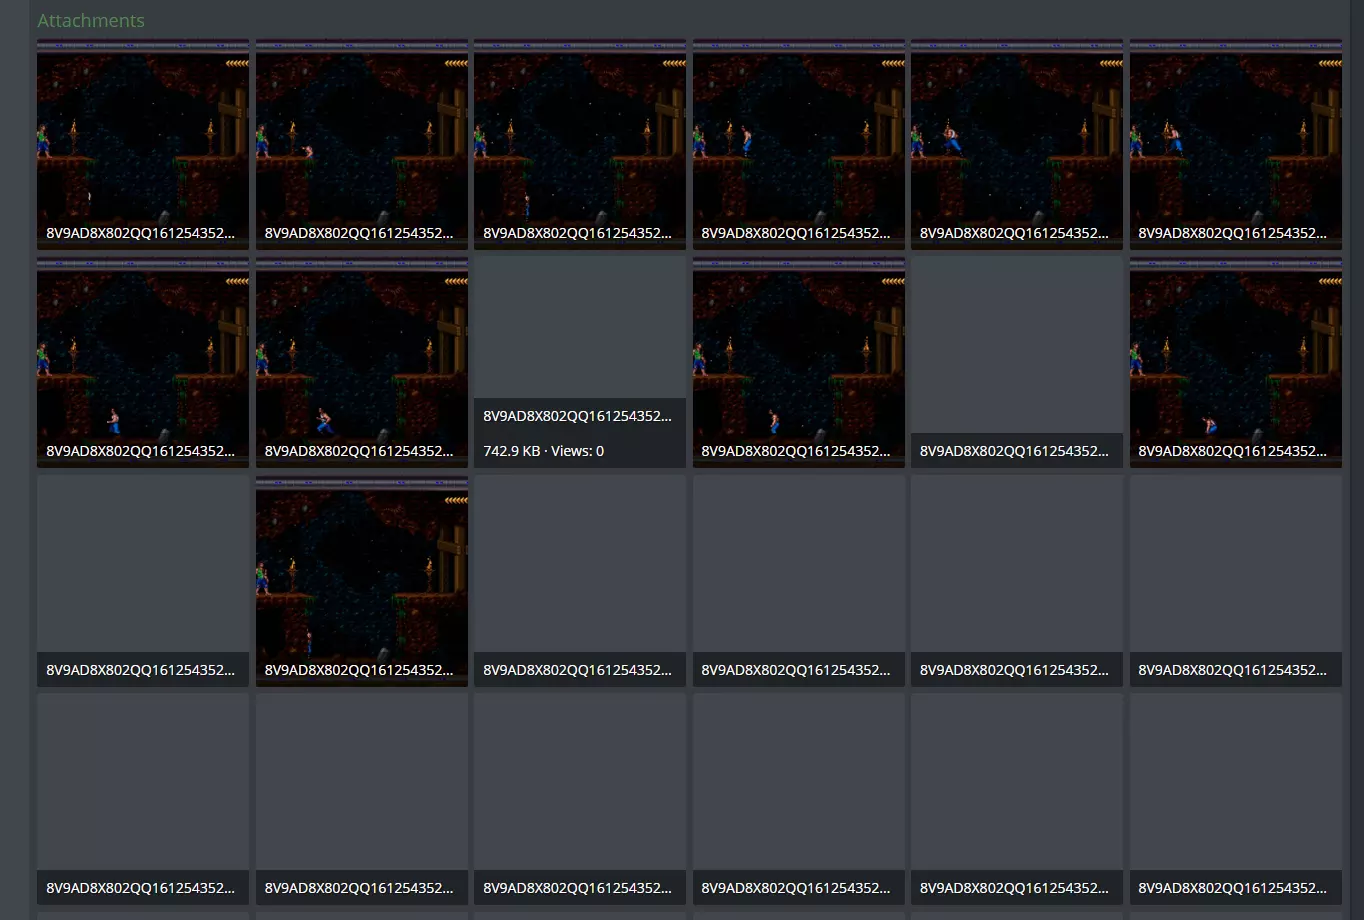Screen dimensions: 1364x920
Task: Open second-row, fourth-column attachment thumbnail
Action: (x=799, y=363)
